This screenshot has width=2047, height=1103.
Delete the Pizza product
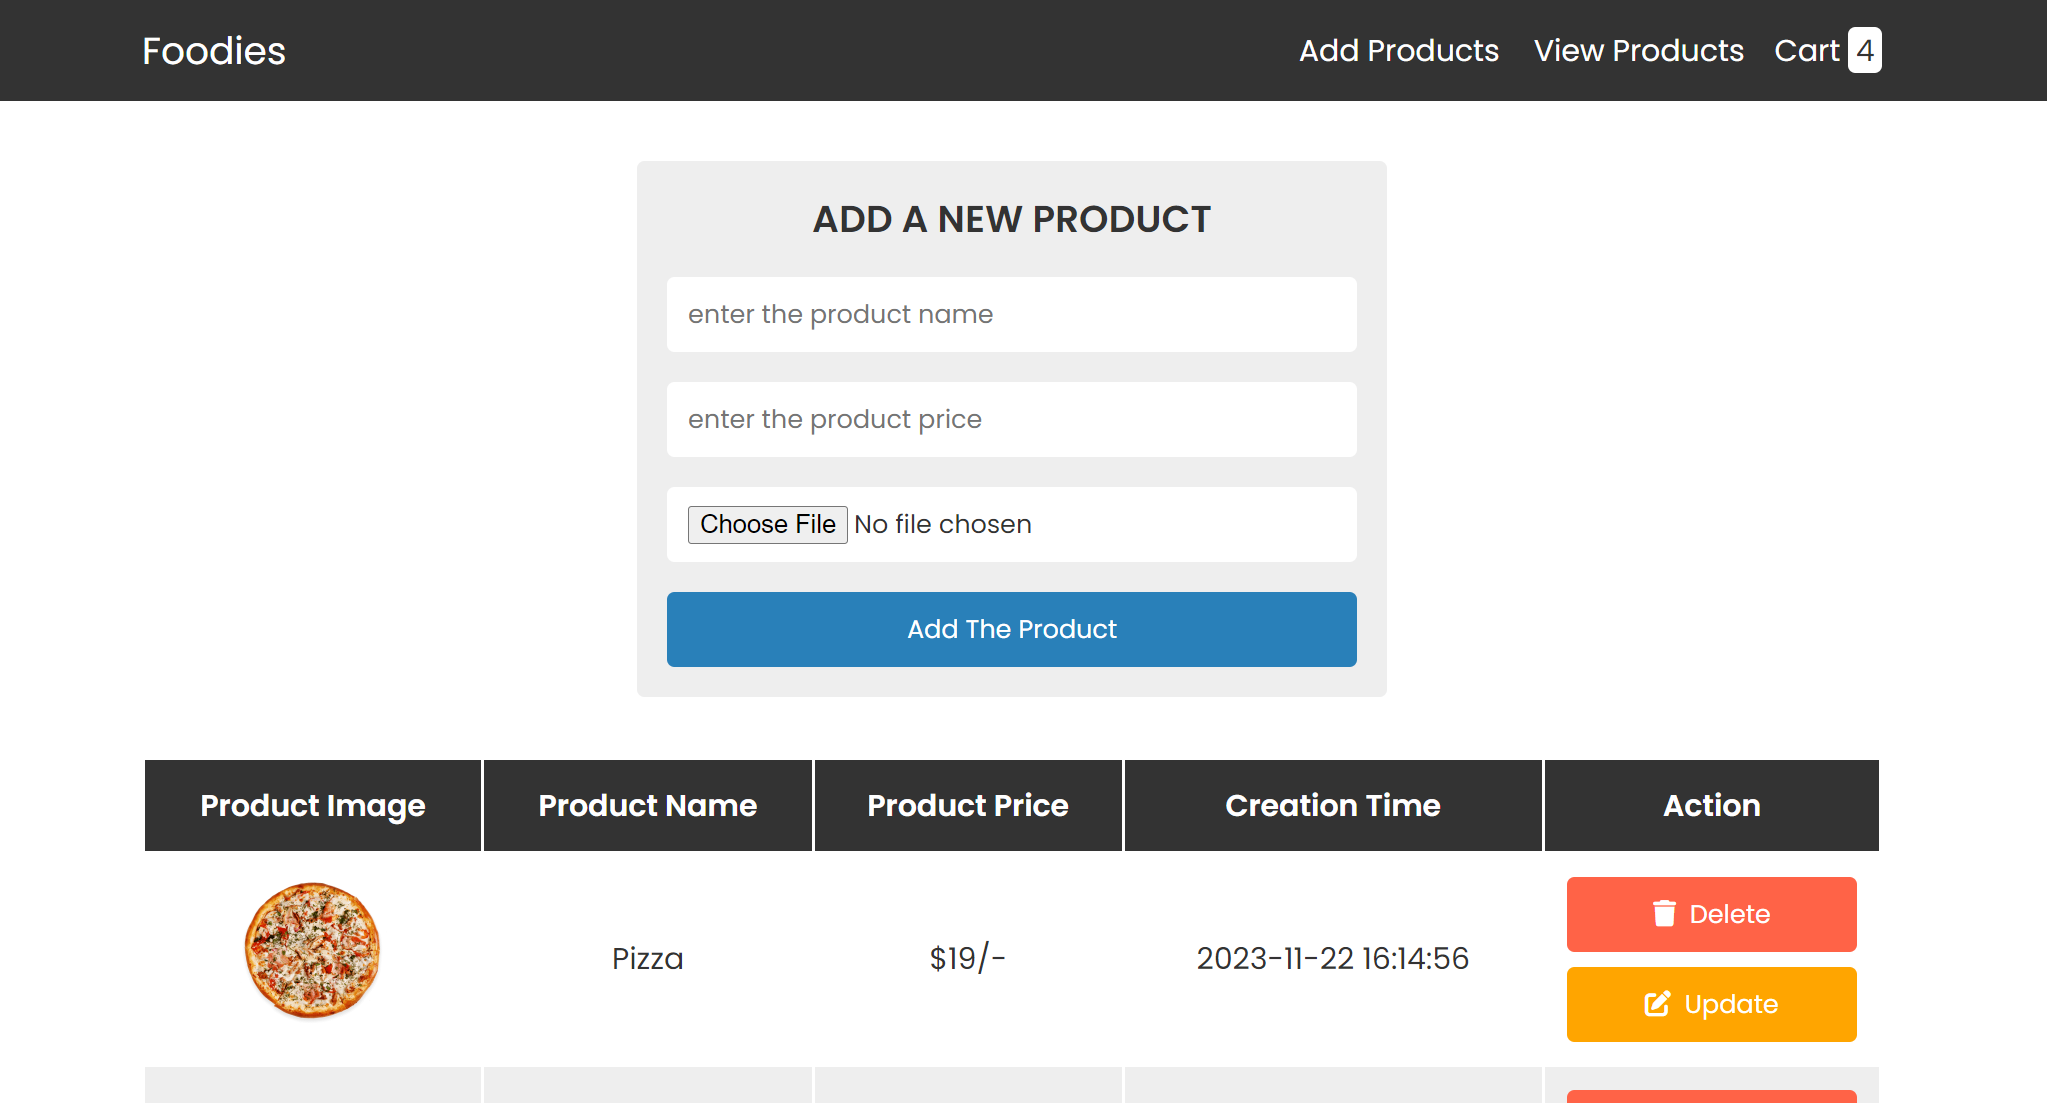pyautogui.click(x=1711, y=914)
